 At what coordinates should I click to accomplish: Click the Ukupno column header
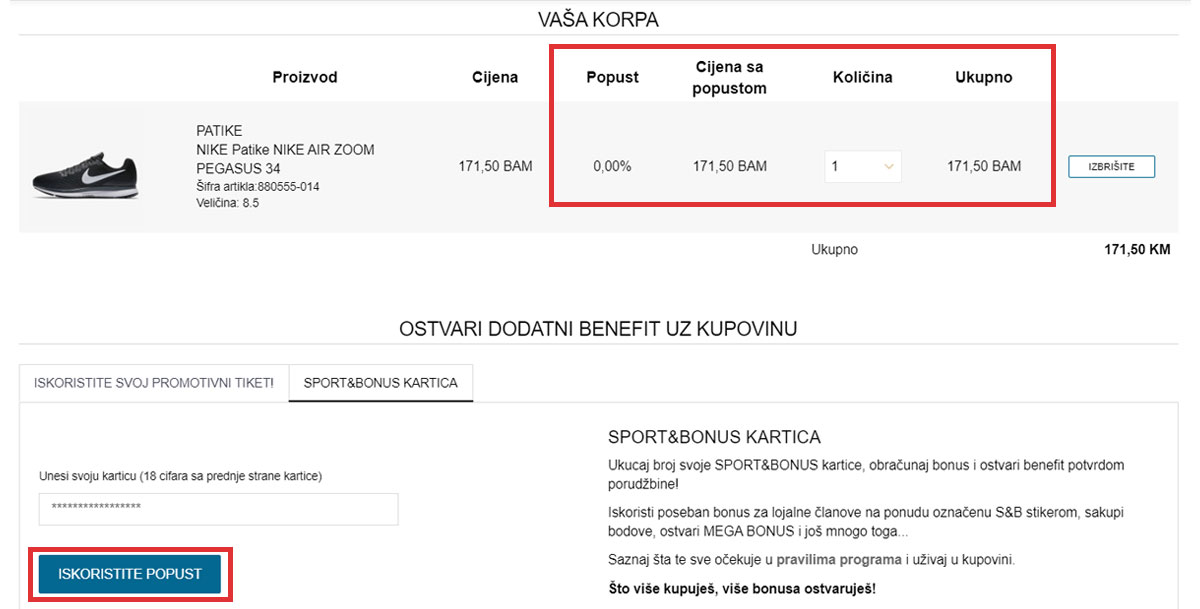[x=984, y=78]
